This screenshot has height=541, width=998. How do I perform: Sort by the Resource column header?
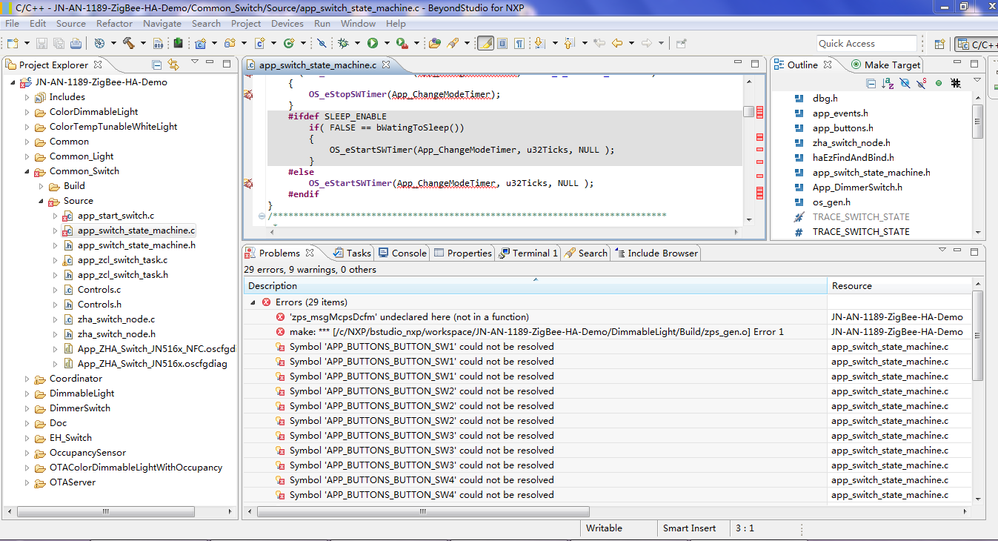click(x=900, y=286)
